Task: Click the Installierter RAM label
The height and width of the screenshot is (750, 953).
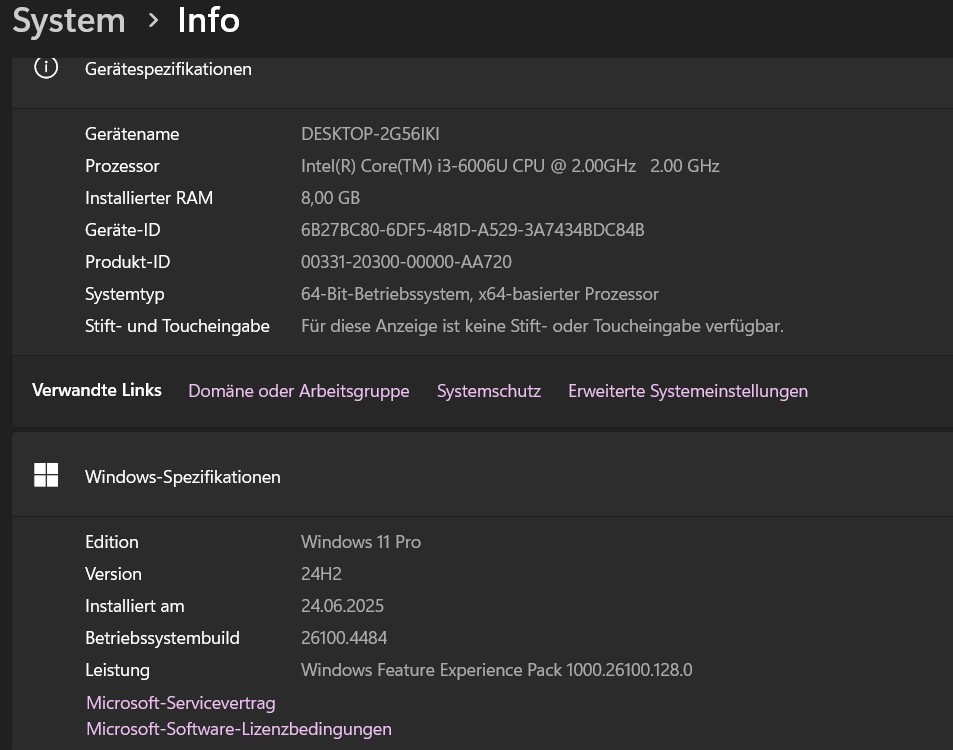Action: tap(149, 198)
